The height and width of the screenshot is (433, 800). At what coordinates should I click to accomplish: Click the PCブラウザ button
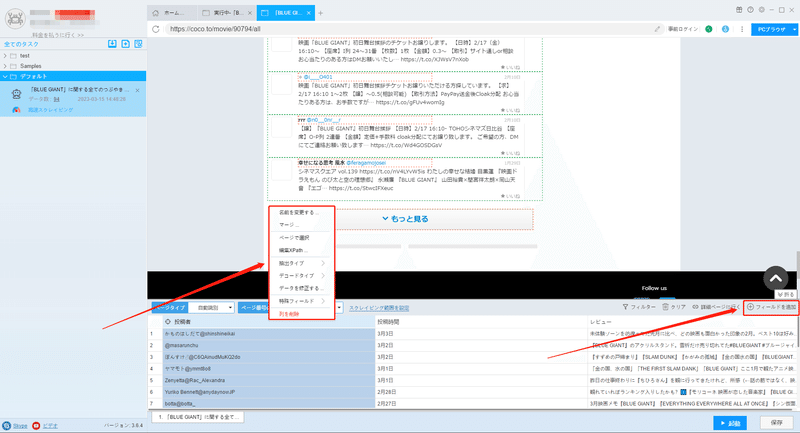point(771,30)
